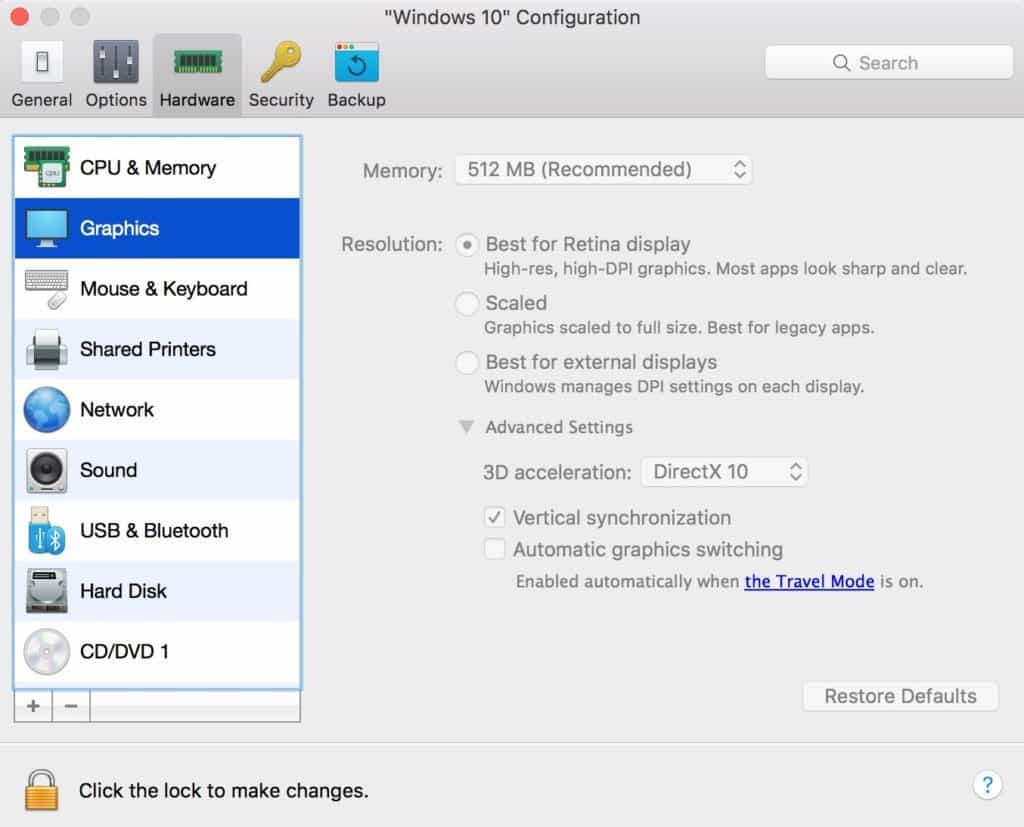Select CPU & Memory in sidebar
Screen dimensions: 1024x827
coord(157,168)
